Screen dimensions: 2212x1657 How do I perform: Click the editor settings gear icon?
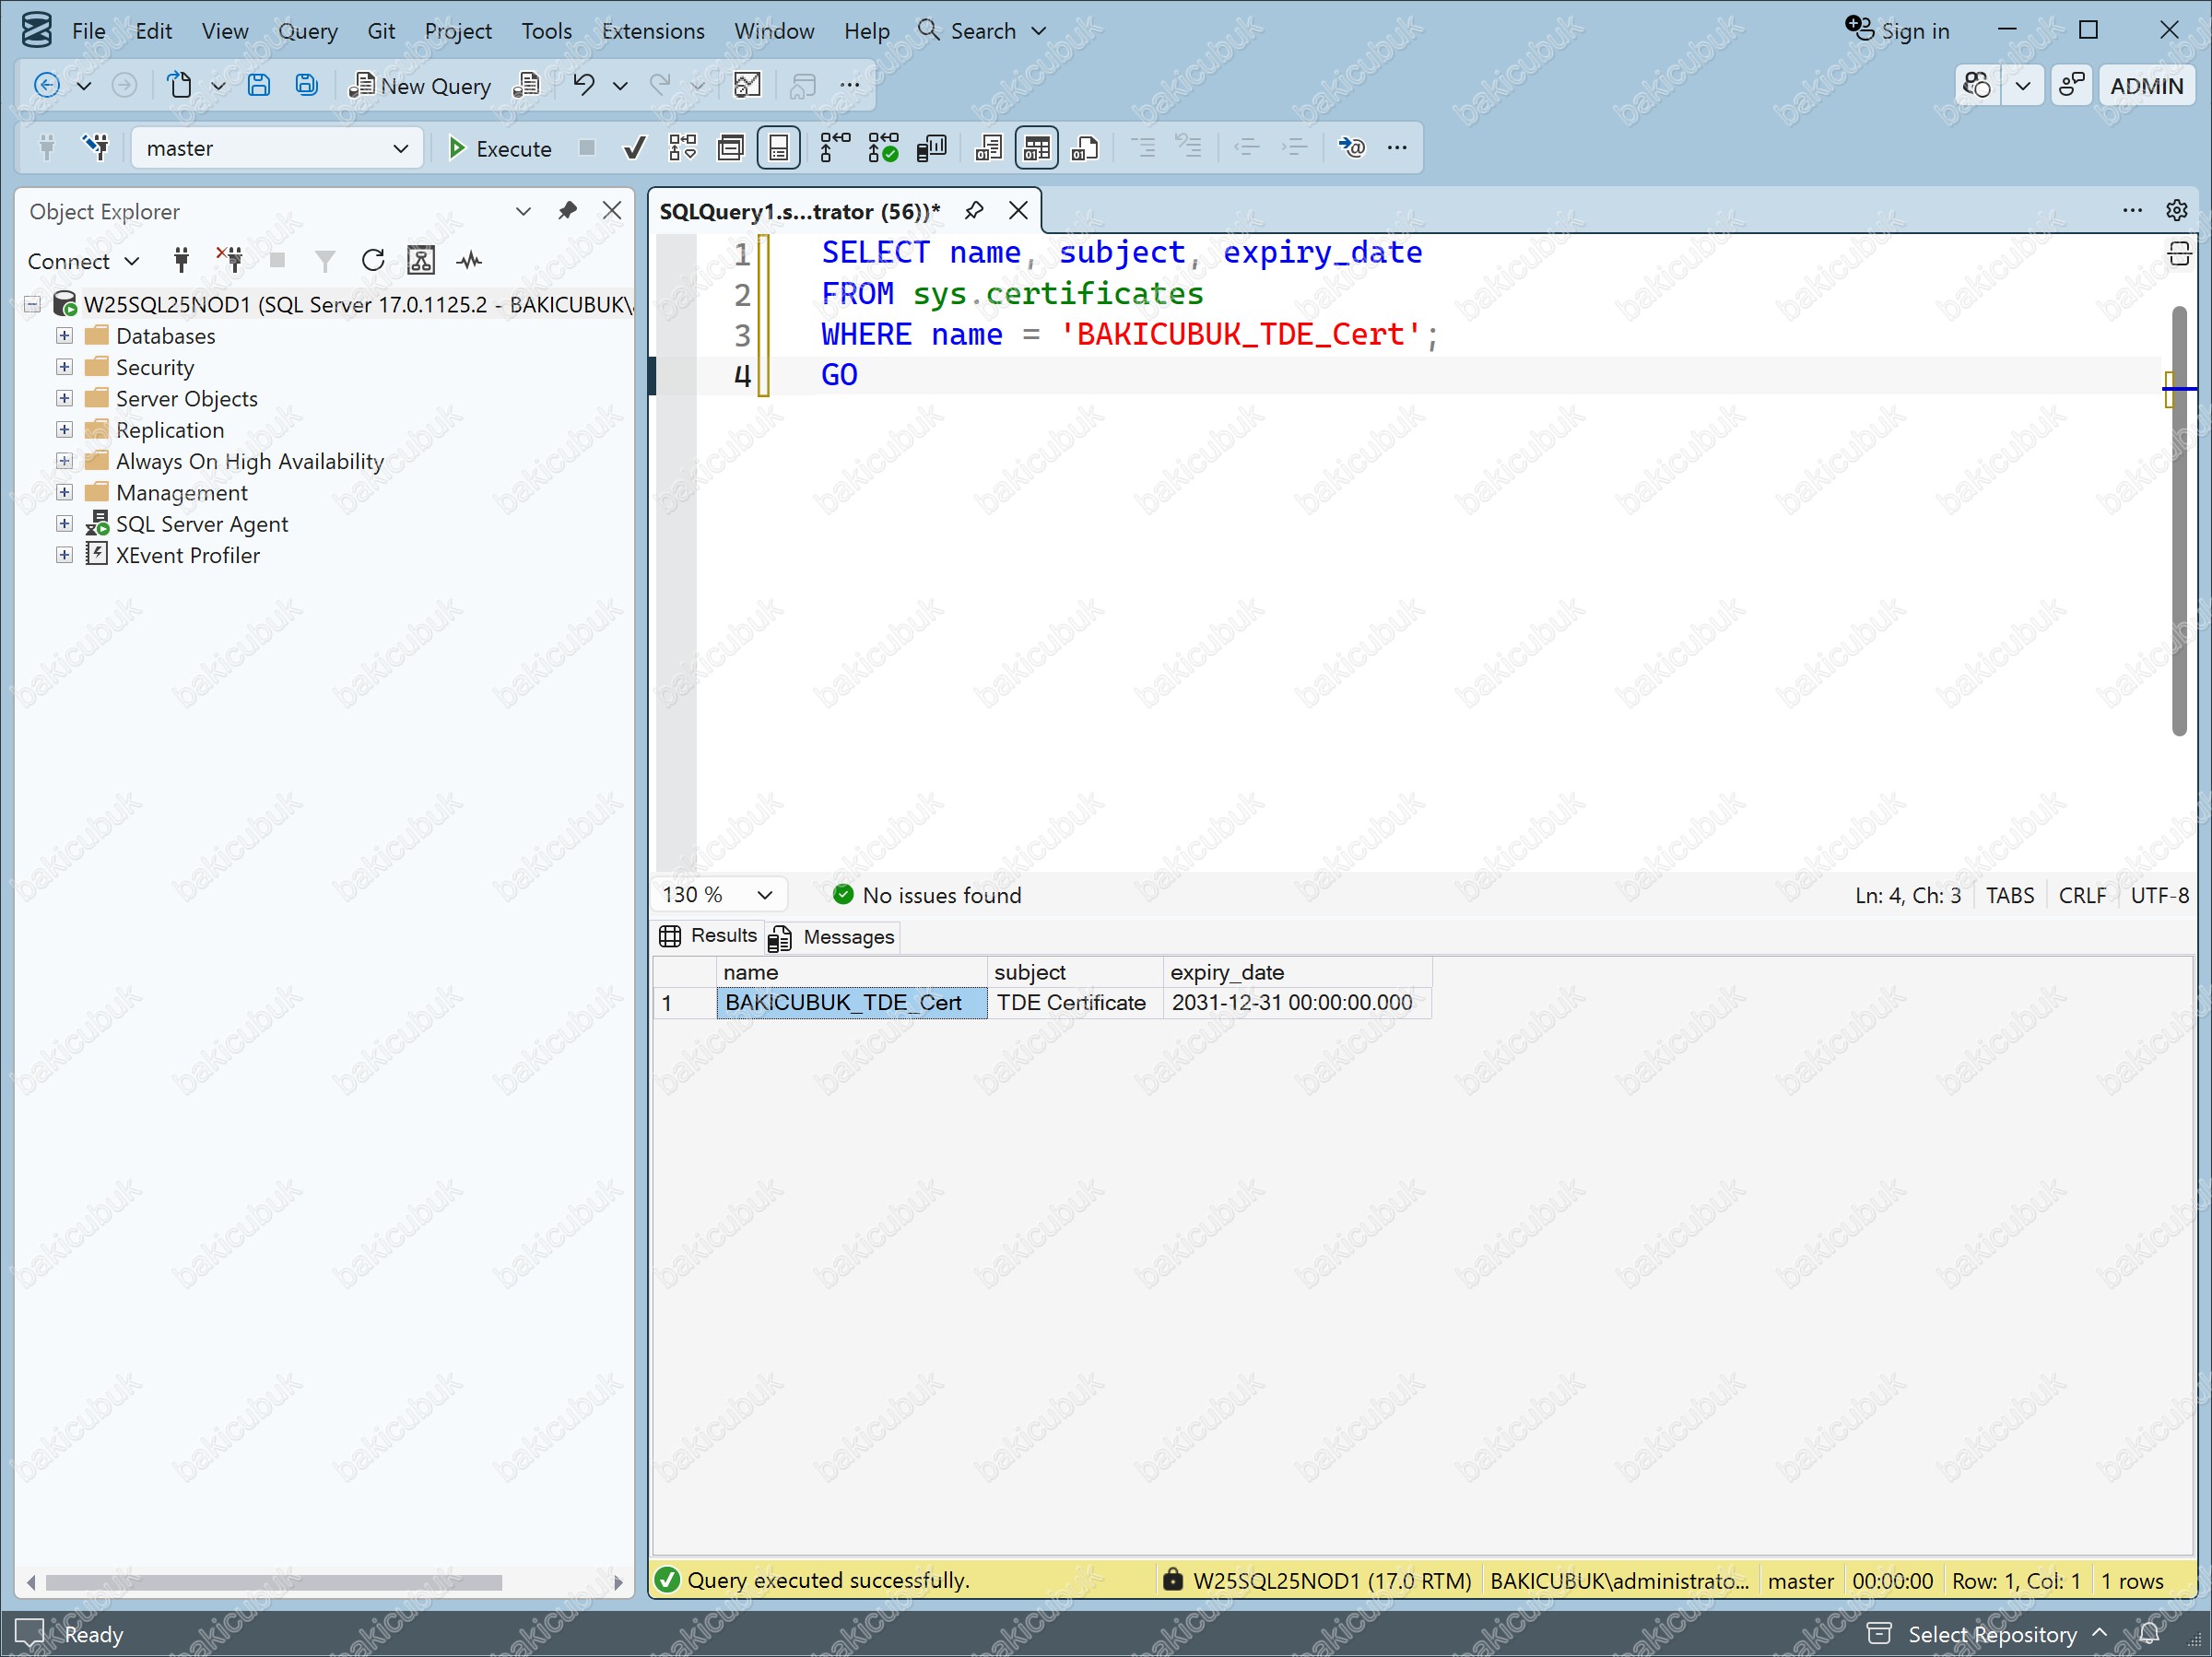tap(2176, 211)
